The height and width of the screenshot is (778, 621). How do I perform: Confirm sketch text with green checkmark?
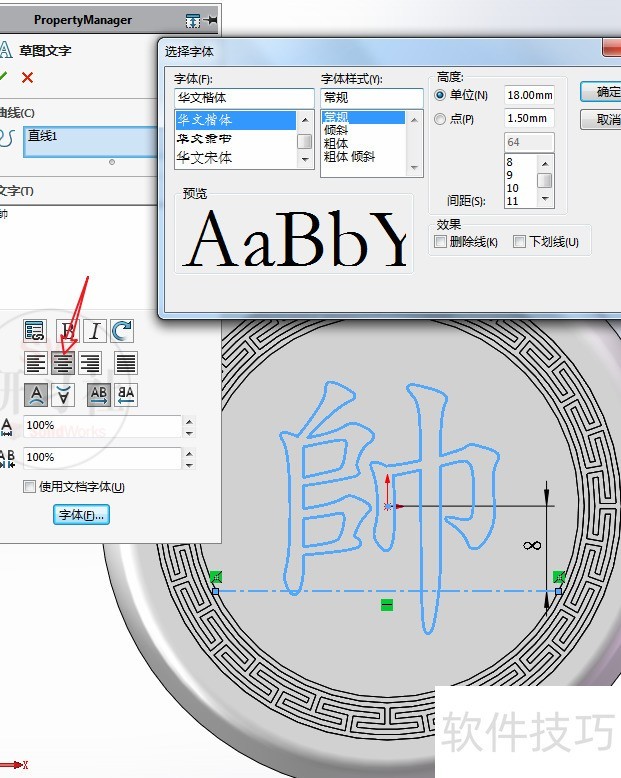(3, 77)
